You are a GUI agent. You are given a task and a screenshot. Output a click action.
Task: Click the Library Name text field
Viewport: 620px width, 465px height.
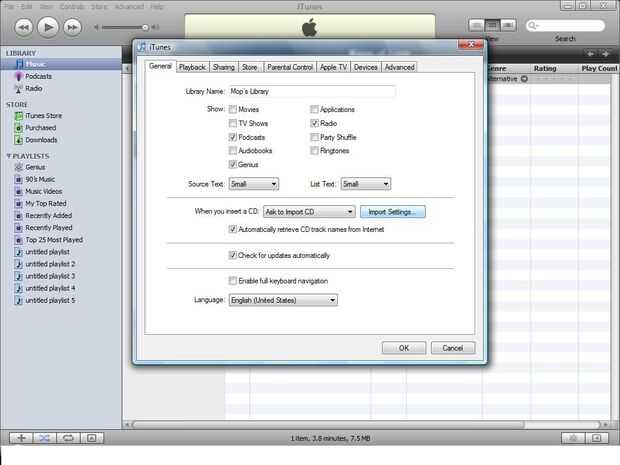coord(312,91)
